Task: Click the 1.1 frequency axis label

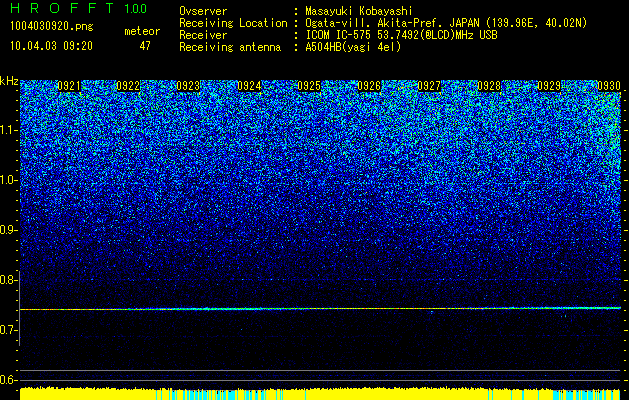Action: 8,130
